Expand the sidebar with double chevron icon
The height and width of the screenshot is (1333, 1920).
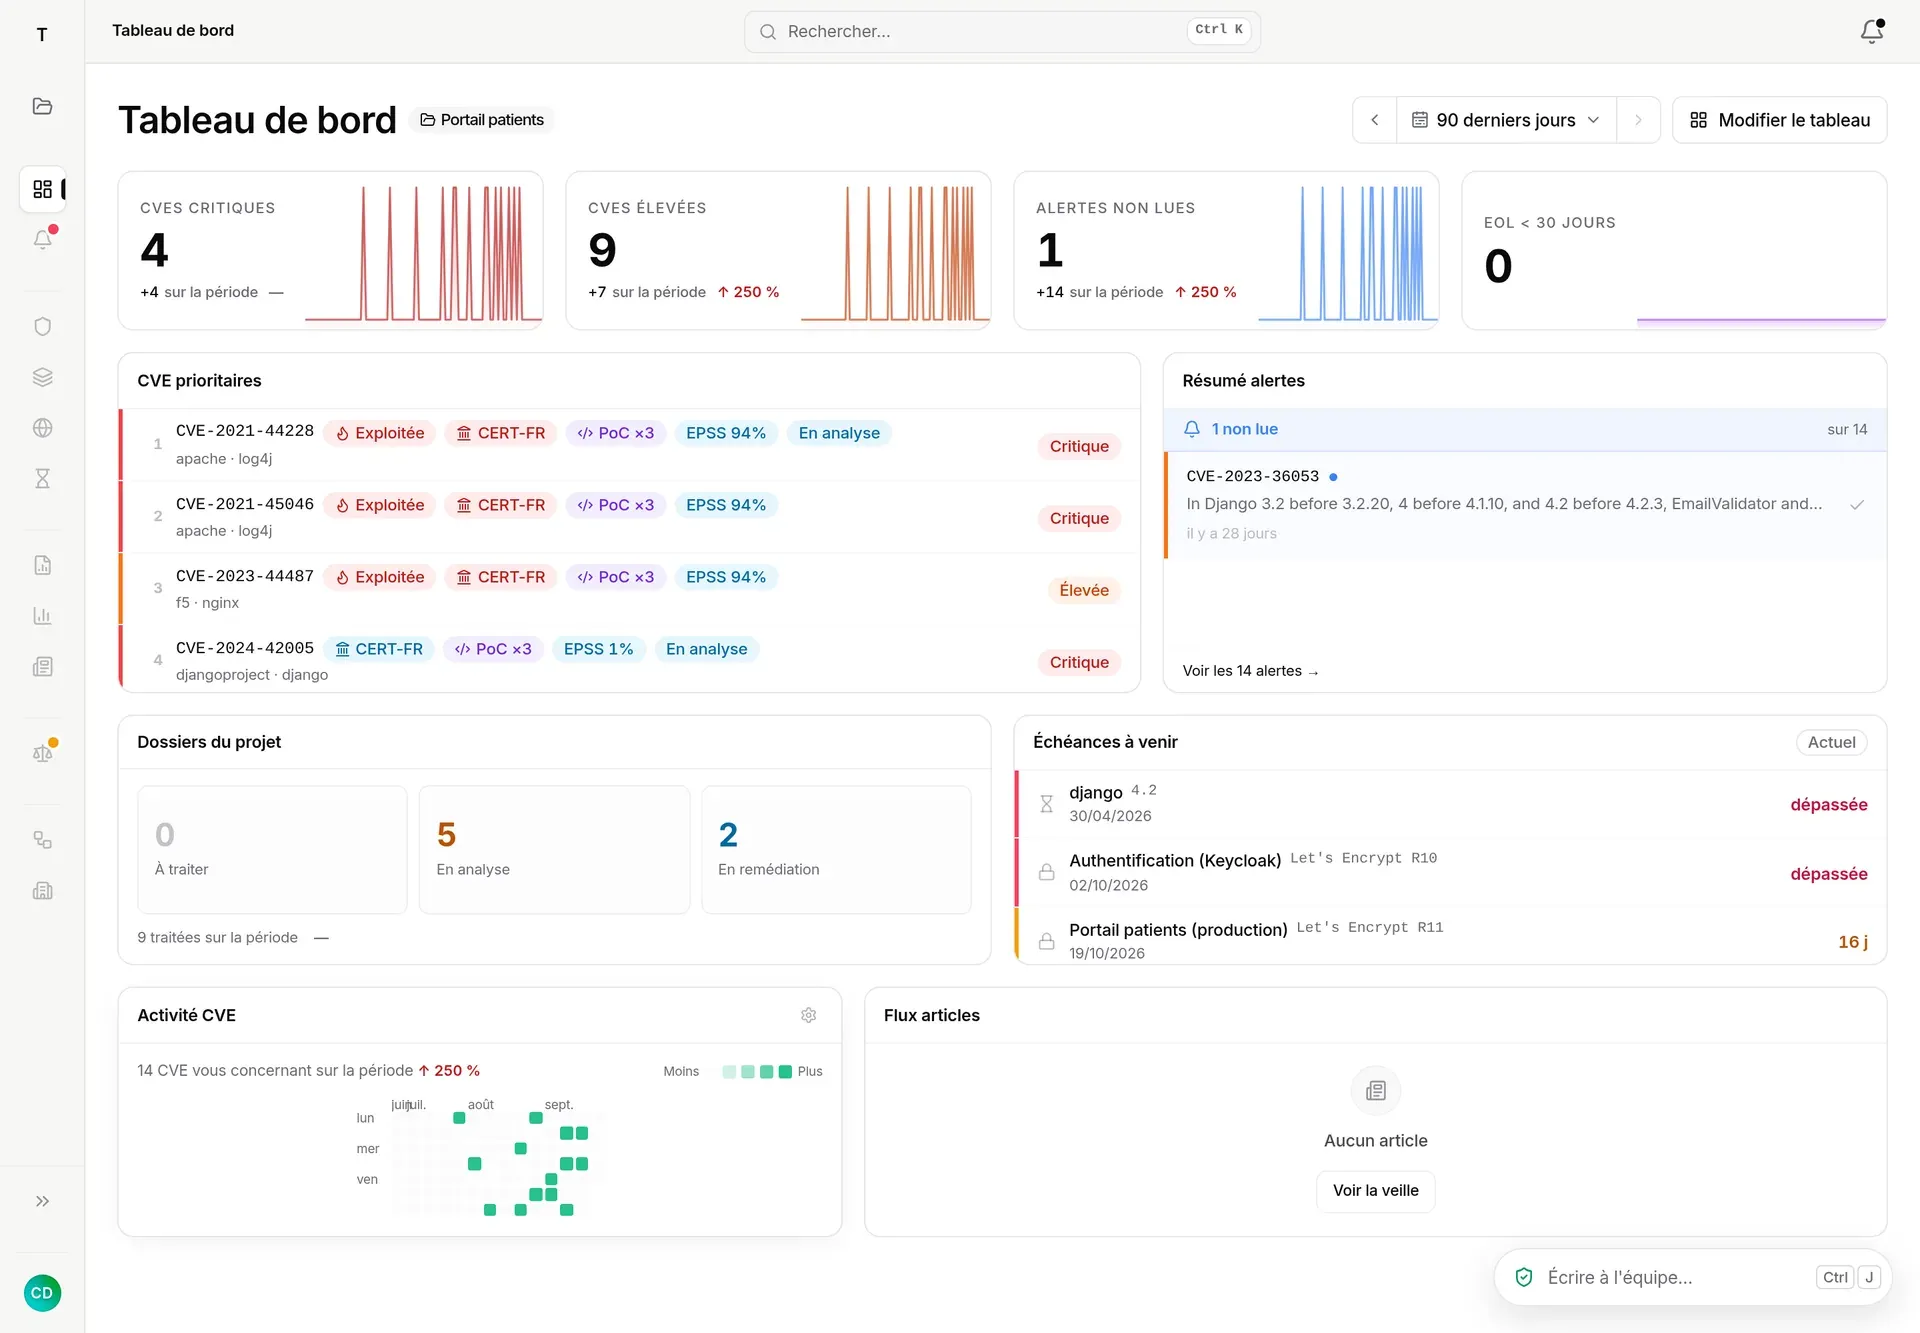pyautogui.click(x=42, y=1201)
